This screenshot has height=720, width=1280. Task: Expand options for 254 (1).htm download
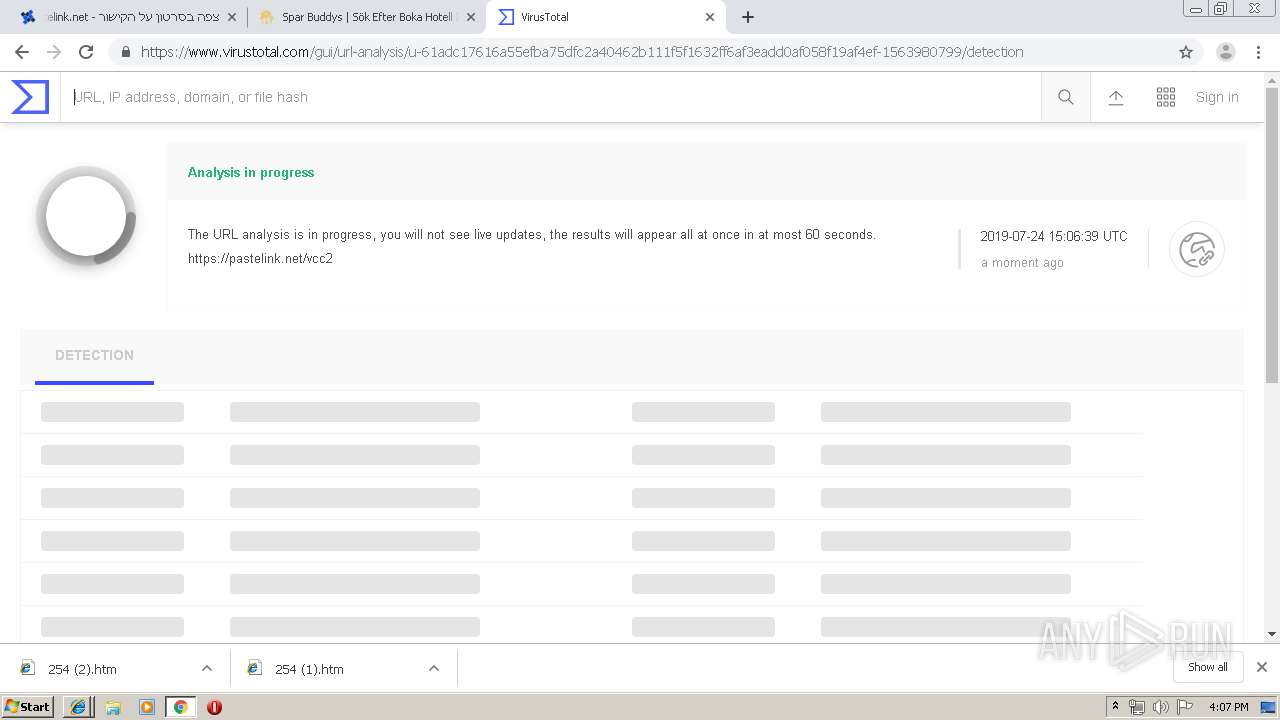tap(434, 669)
